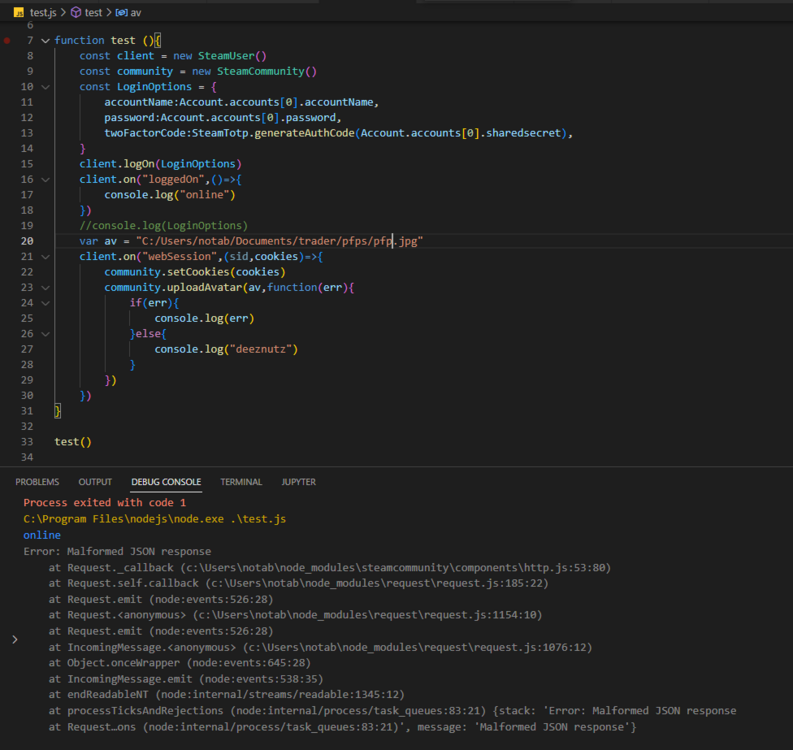
Task: Click the test function symbol icon in breadcrumb
Action: click(77, 12)
